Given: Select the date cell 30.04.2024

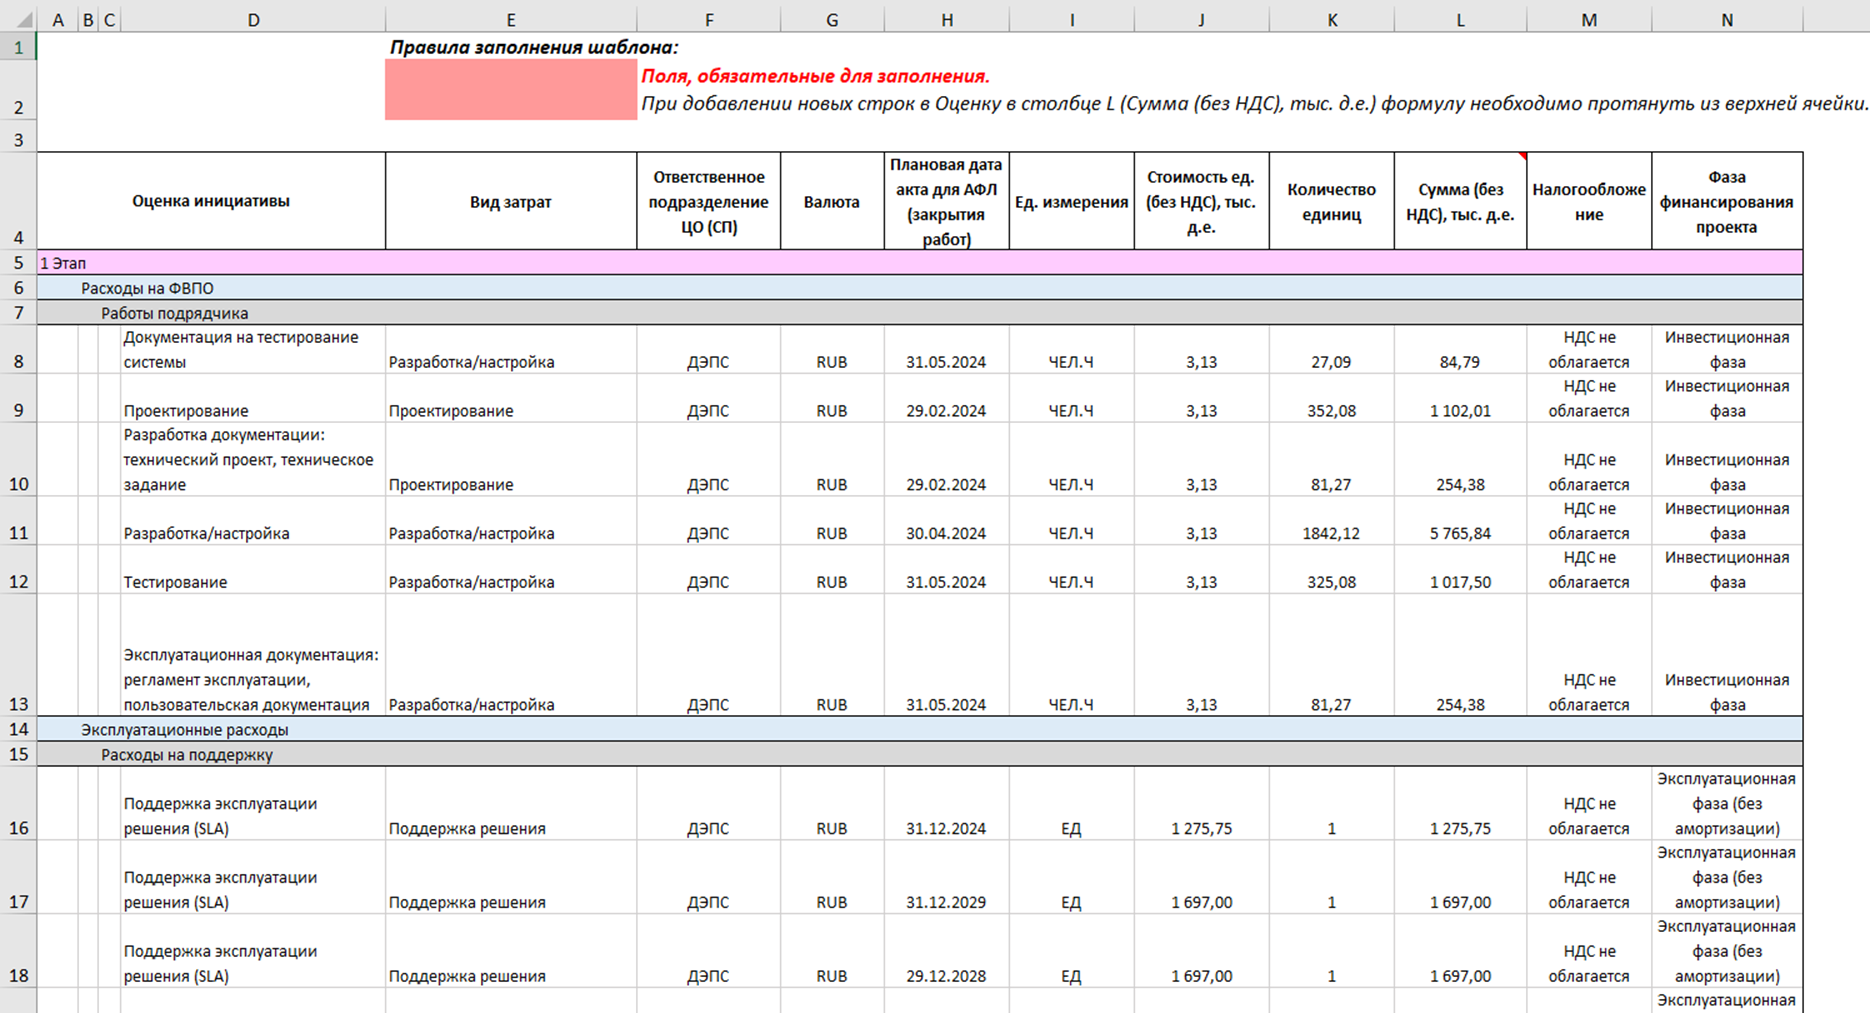Looking at the screenshot, I should 946,533.
